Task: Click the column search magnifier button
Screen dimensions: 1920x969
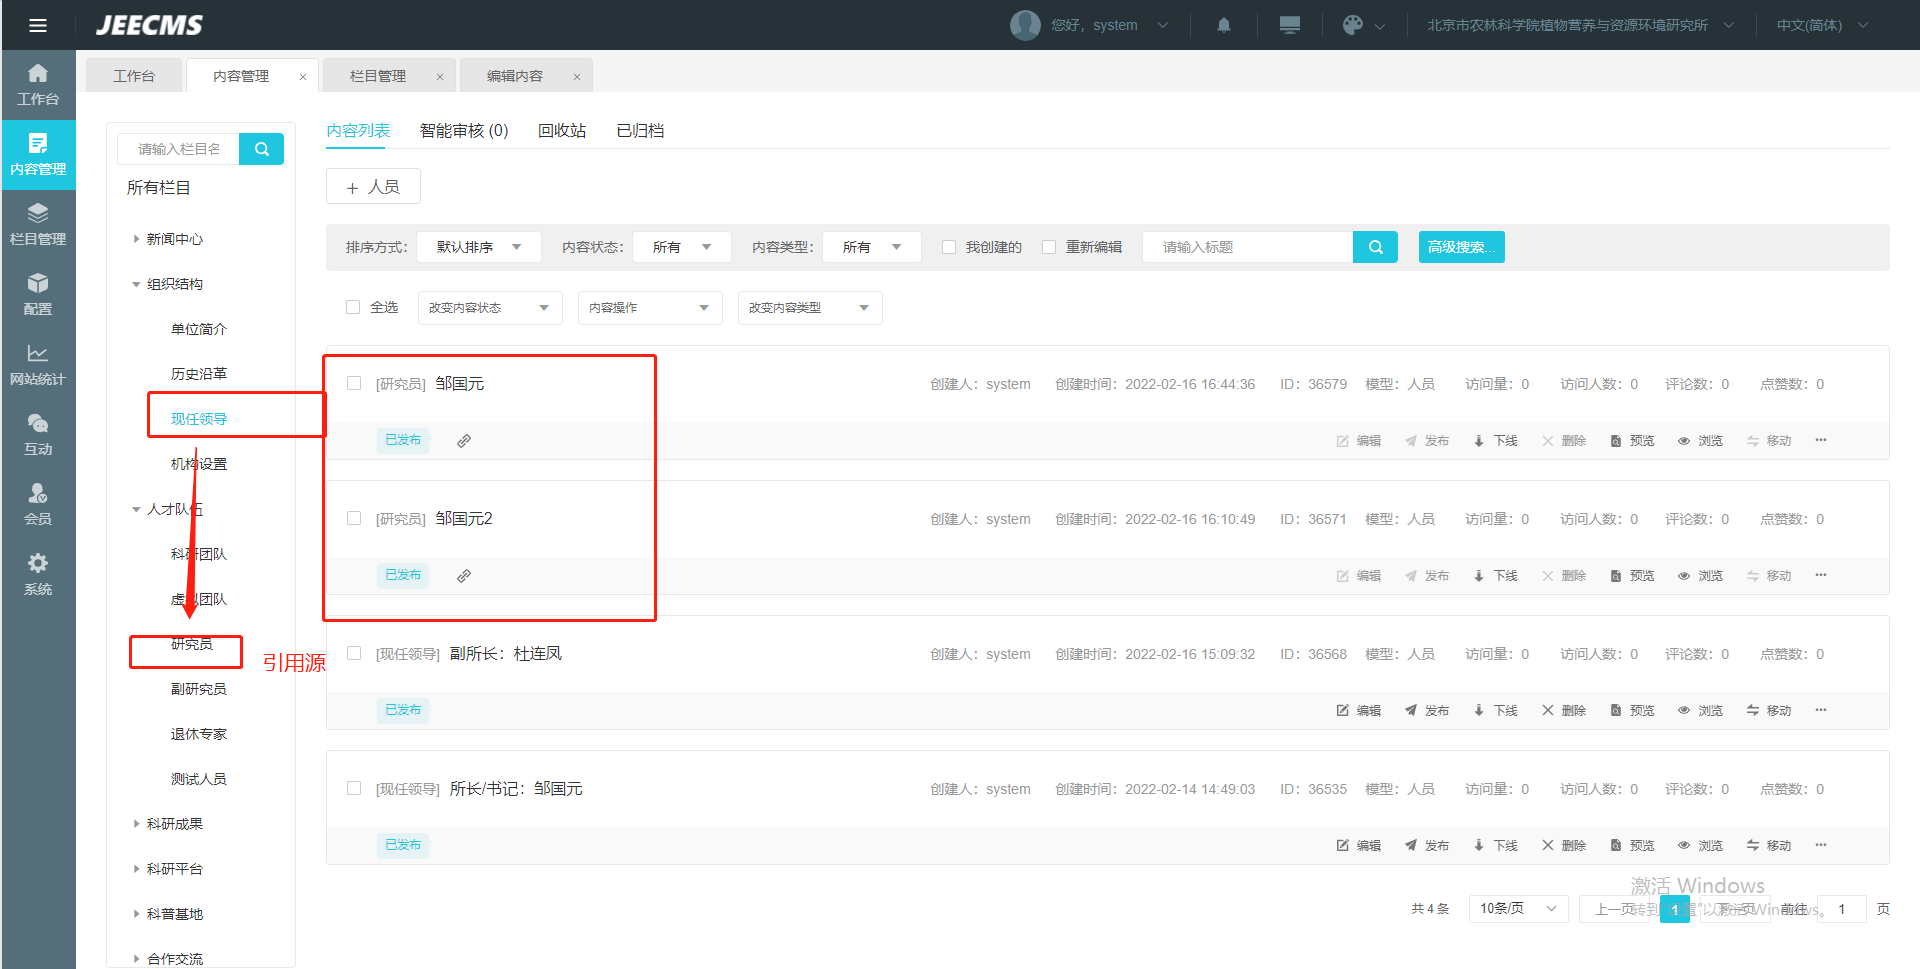Action: pos(262,149)
